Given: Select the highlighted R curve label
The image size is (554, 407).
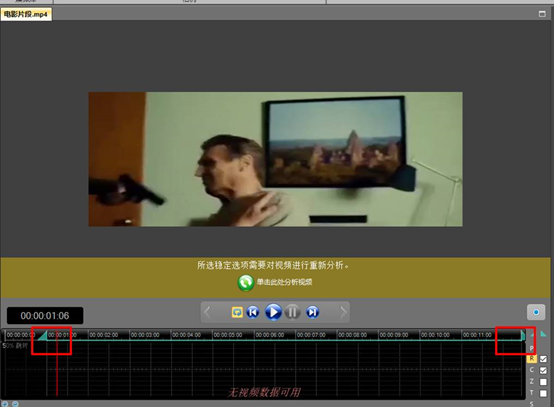Looking at the screenshot, I should [531, 359].
